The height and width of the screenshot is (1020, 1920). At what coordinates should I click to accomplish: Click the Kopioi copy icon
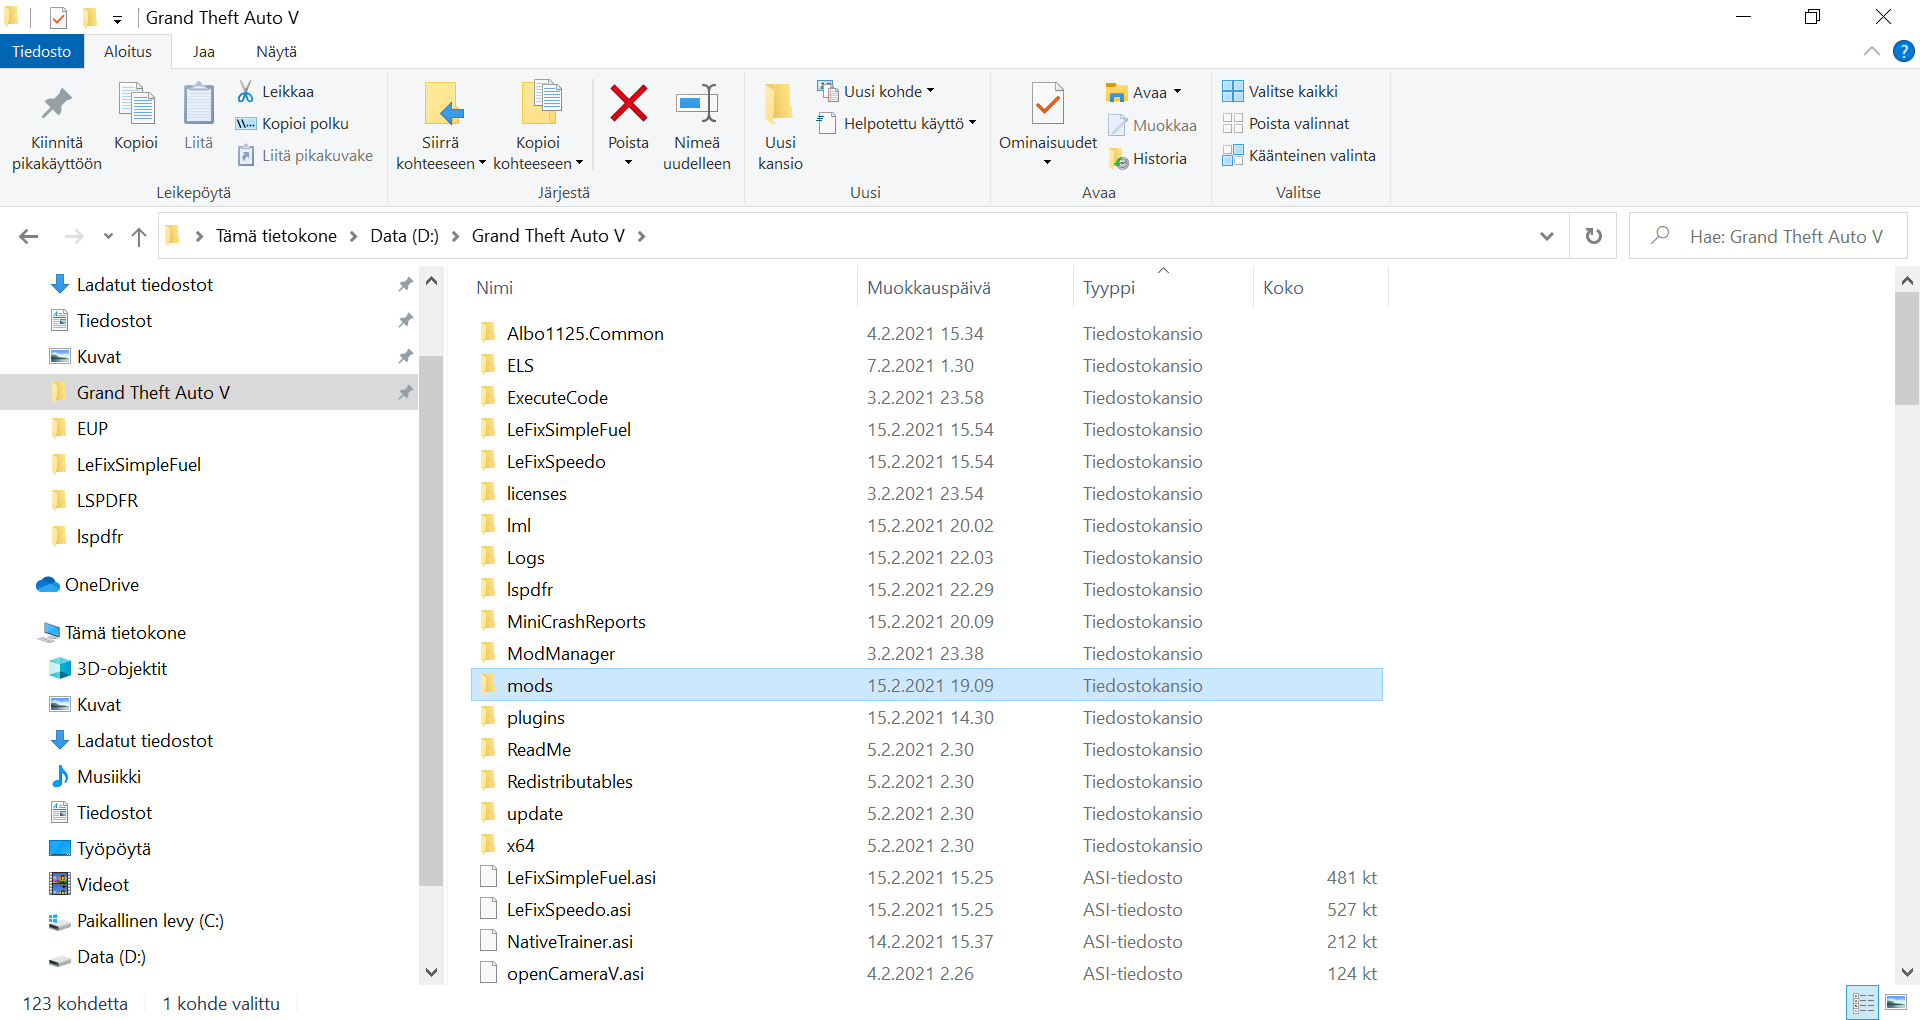tap(136, 116)
